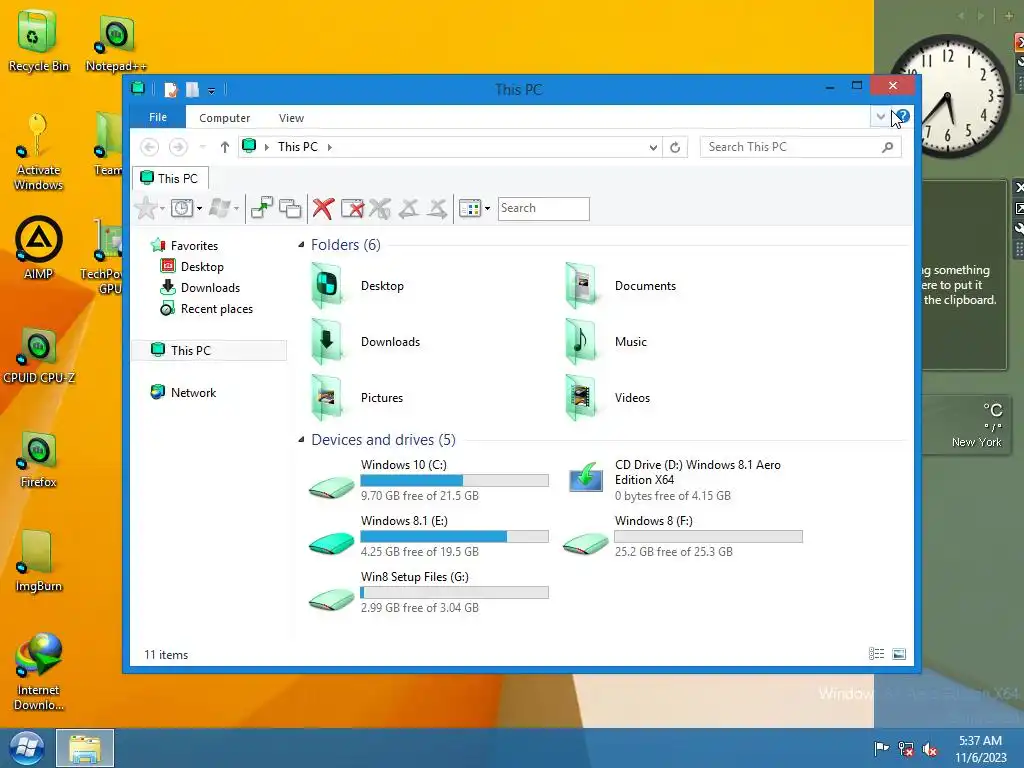
Task: Open the dropdown beside recently closed clock
Action: click(199, 210)
